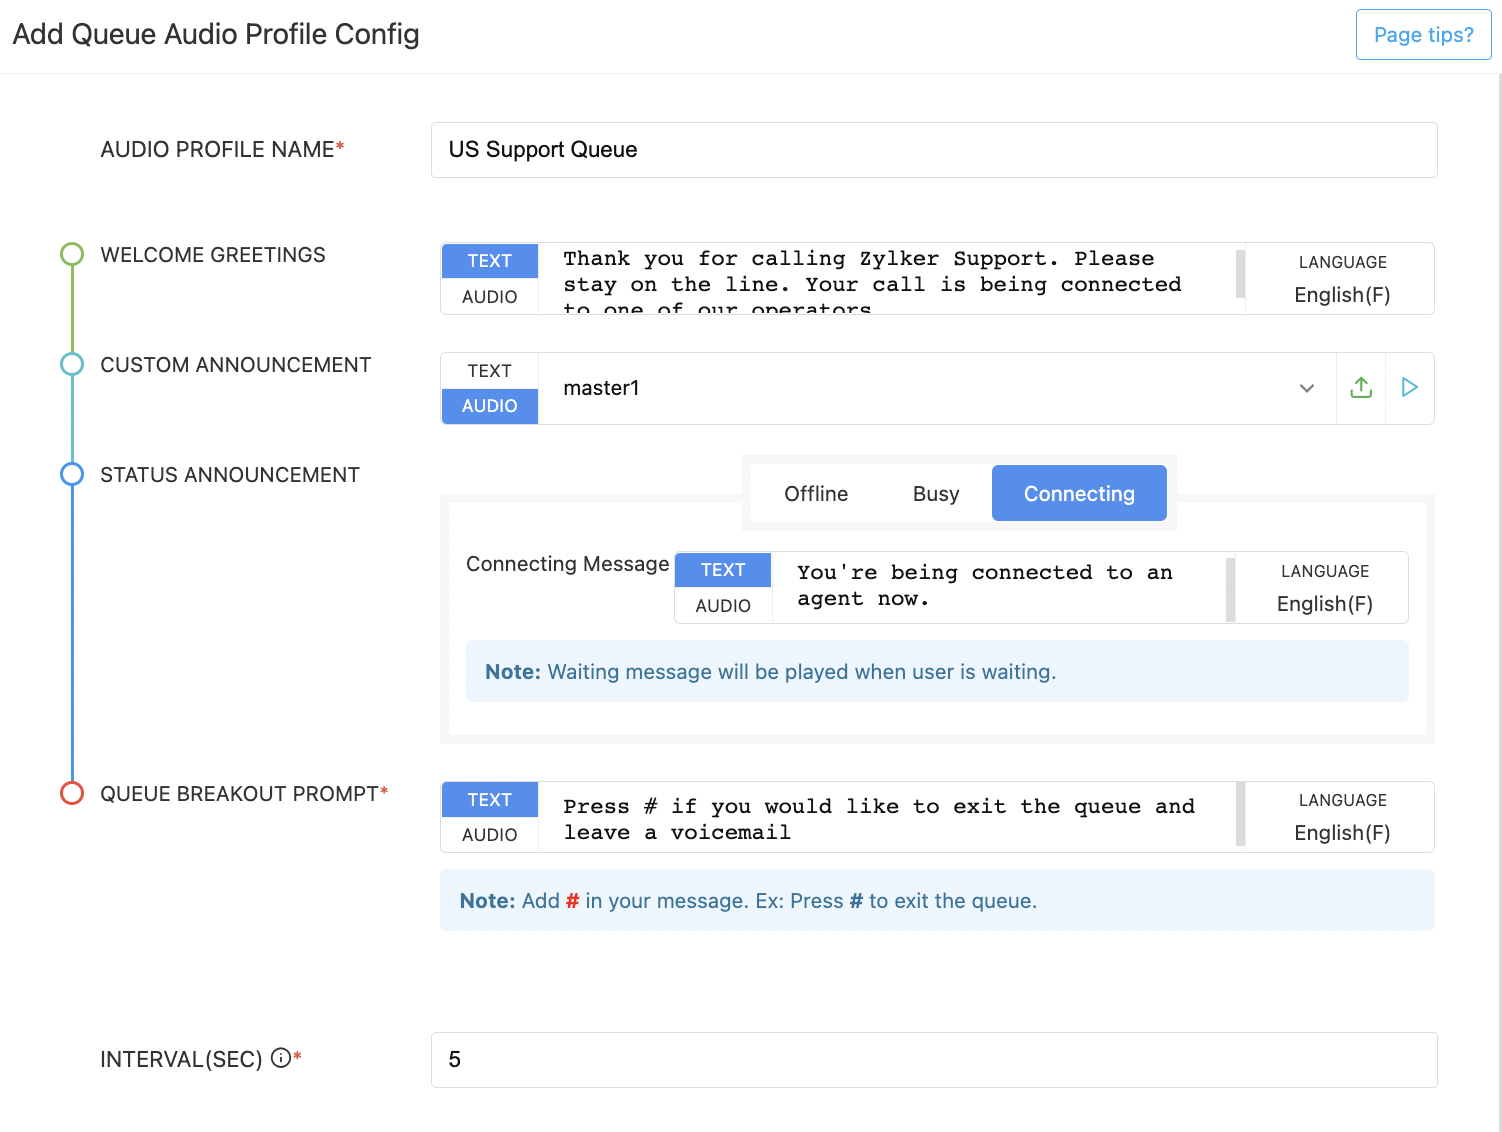Click the Interval info icon
The image size is (1502, 1132).
[x=281, y=1058]
